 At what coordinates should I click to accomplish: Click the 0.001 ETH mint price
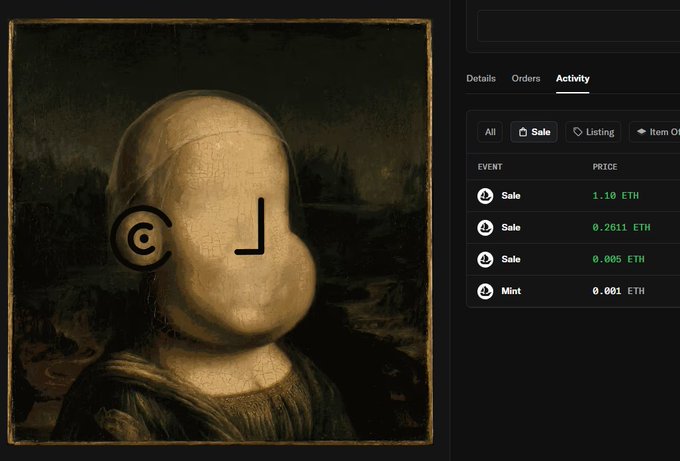coord(618,291)
